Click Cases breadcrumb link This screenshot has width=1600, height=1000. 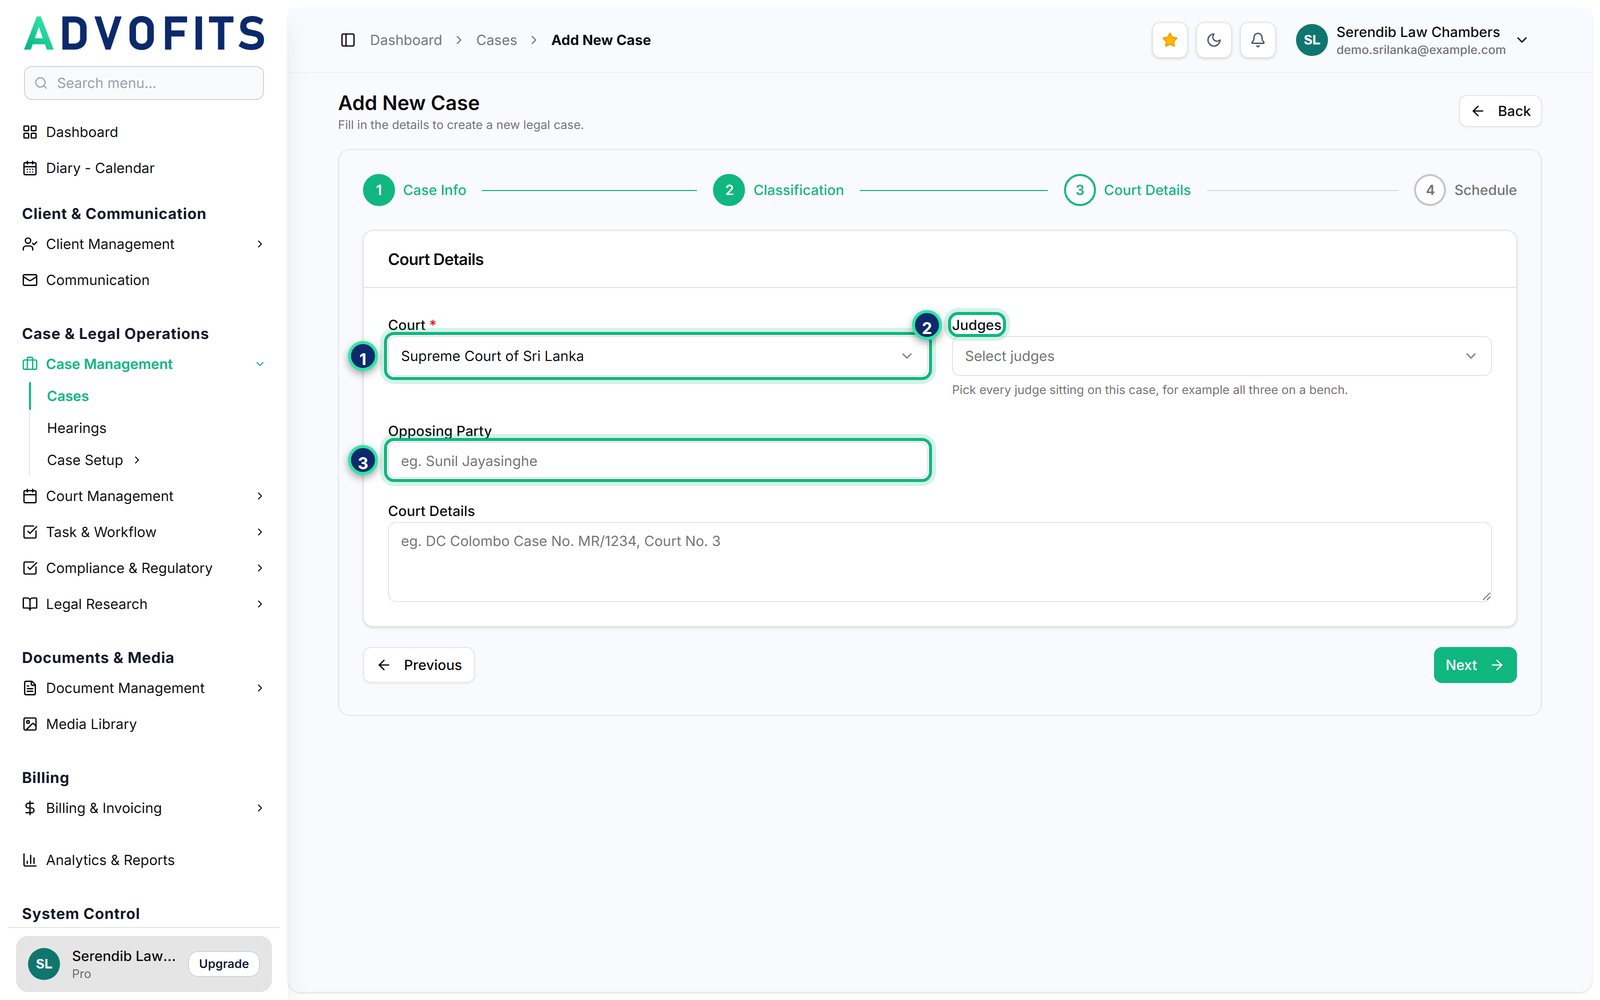click(x=497, y=40)
